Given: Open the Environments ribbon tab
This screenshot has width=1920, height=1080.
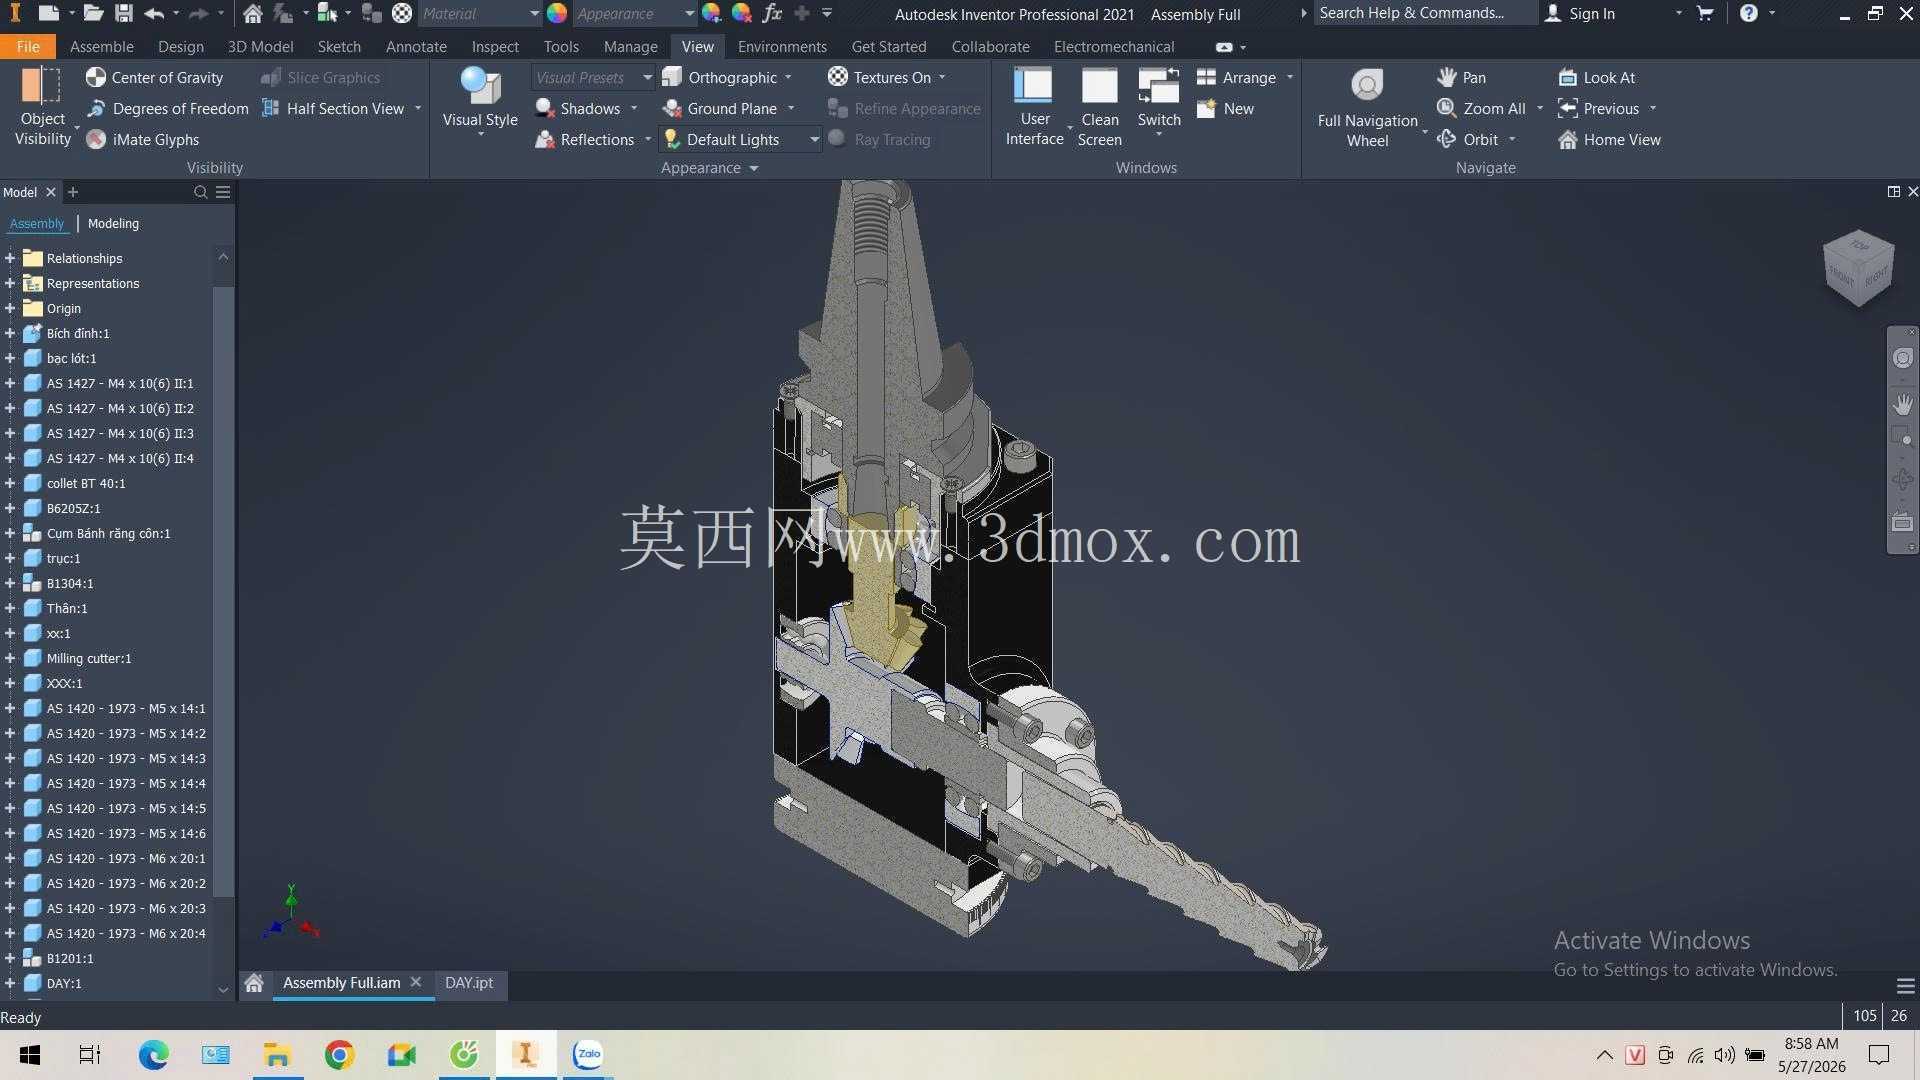Looking at the screenshot, I should [782, 46].
